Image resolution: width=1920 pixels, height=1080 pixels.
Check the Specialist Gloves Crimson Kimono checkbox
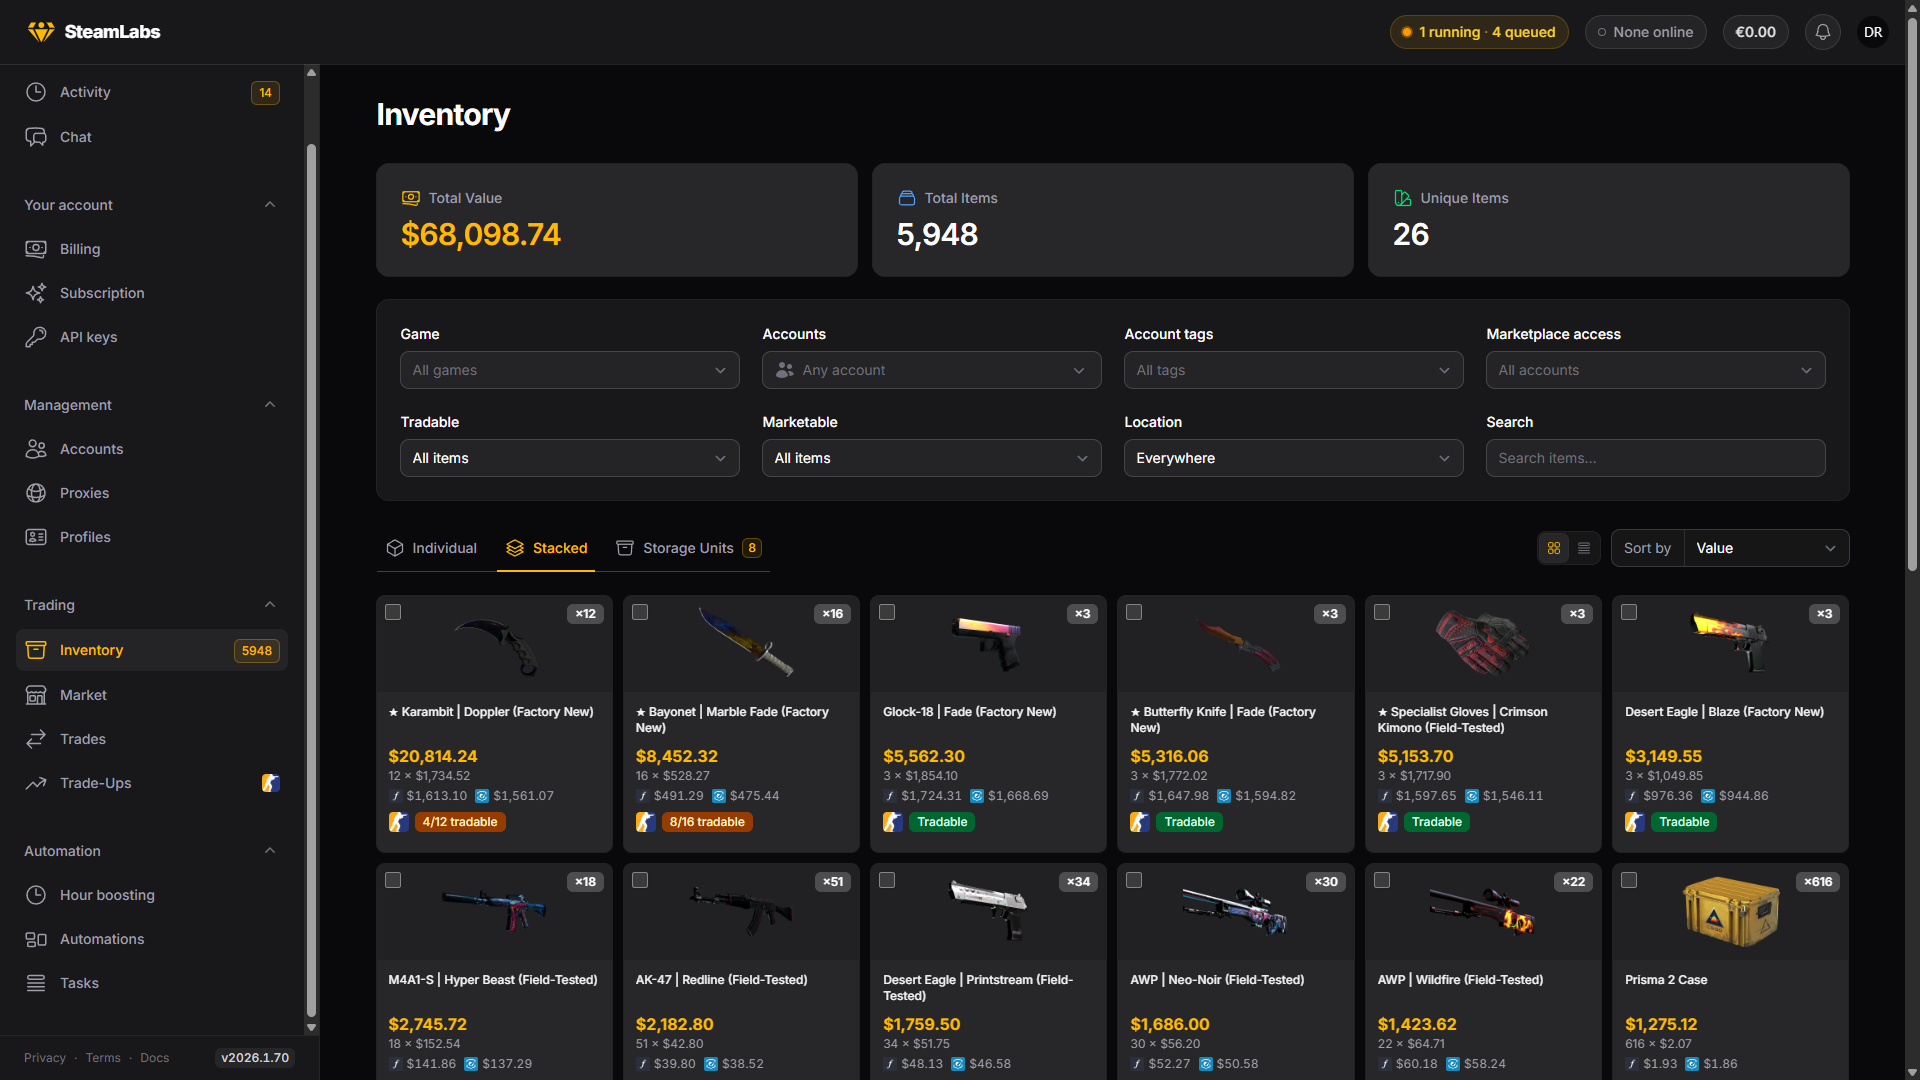pos(1382,612)
